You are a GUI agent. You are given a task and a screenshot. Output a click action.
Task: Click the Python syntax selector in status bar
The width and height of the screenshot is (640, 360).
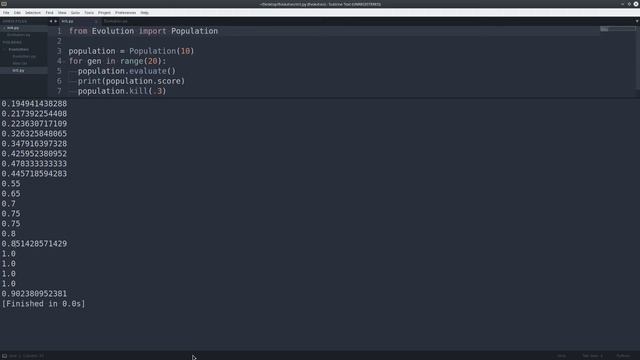point(623,356)
